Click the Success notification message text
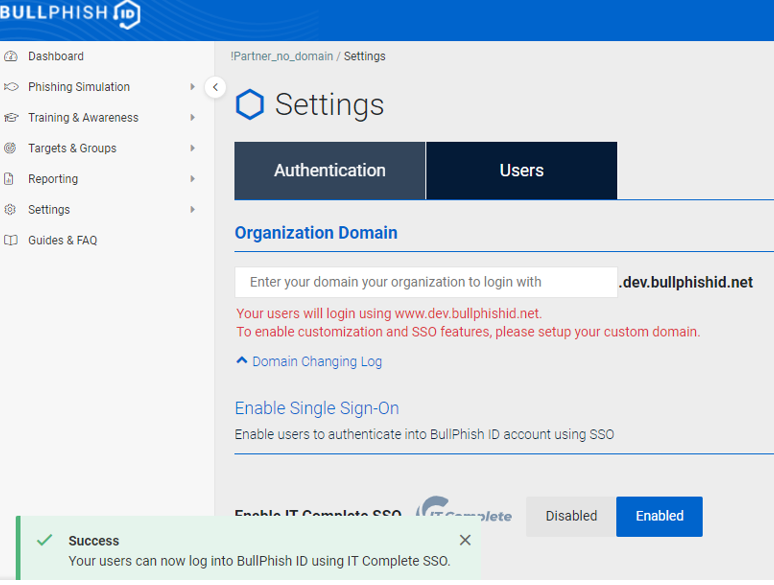Screen dimensions: 774x585 click(260, 561)
